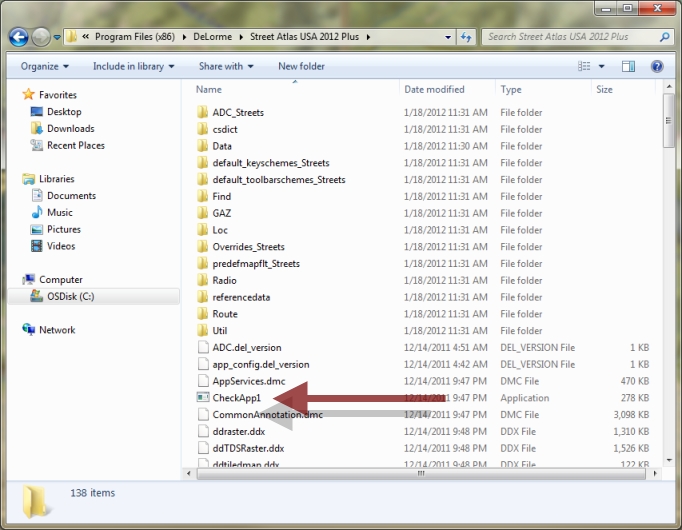
Task: Open Desktop in the navigation pane
Action: click(64, 112)
